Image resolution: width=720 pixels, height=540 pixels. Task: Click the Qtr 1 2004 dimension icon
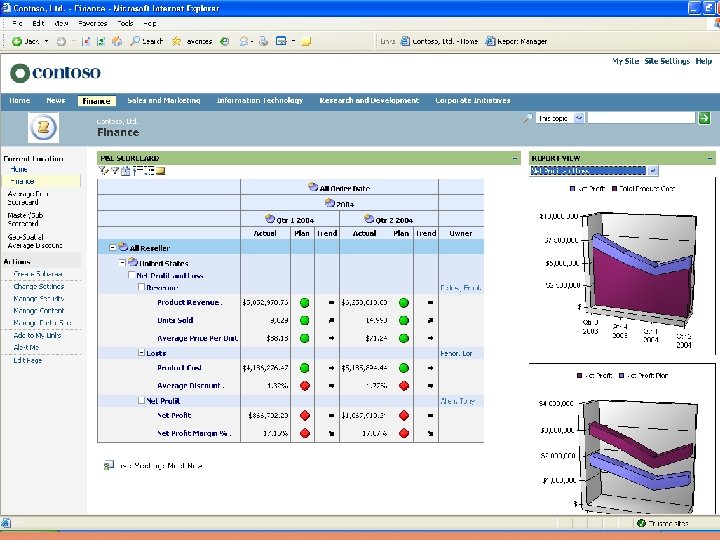click(270, 219)
